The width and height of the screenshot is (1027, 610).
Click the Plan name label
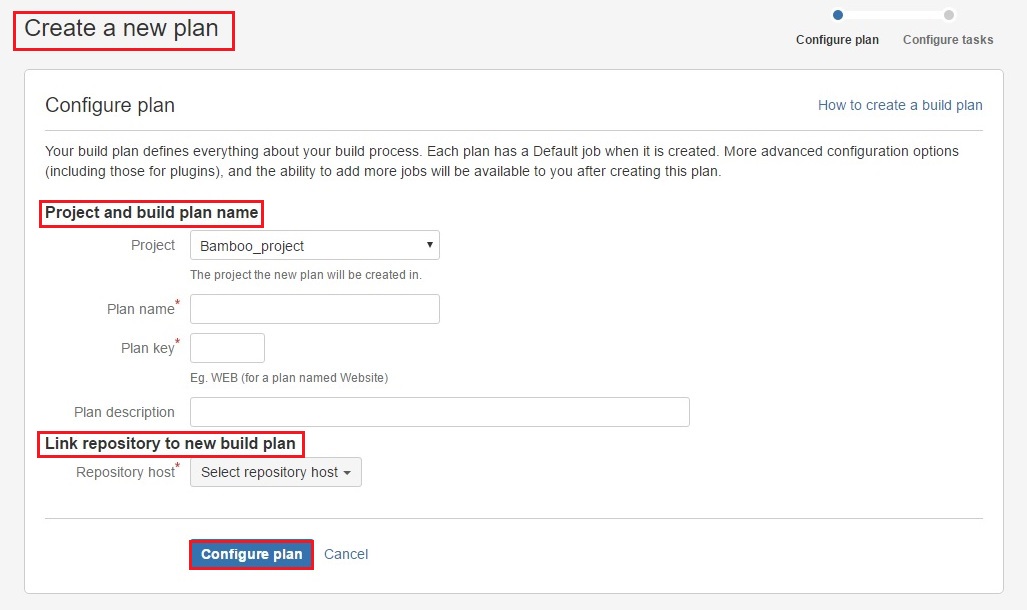(141, 309)
